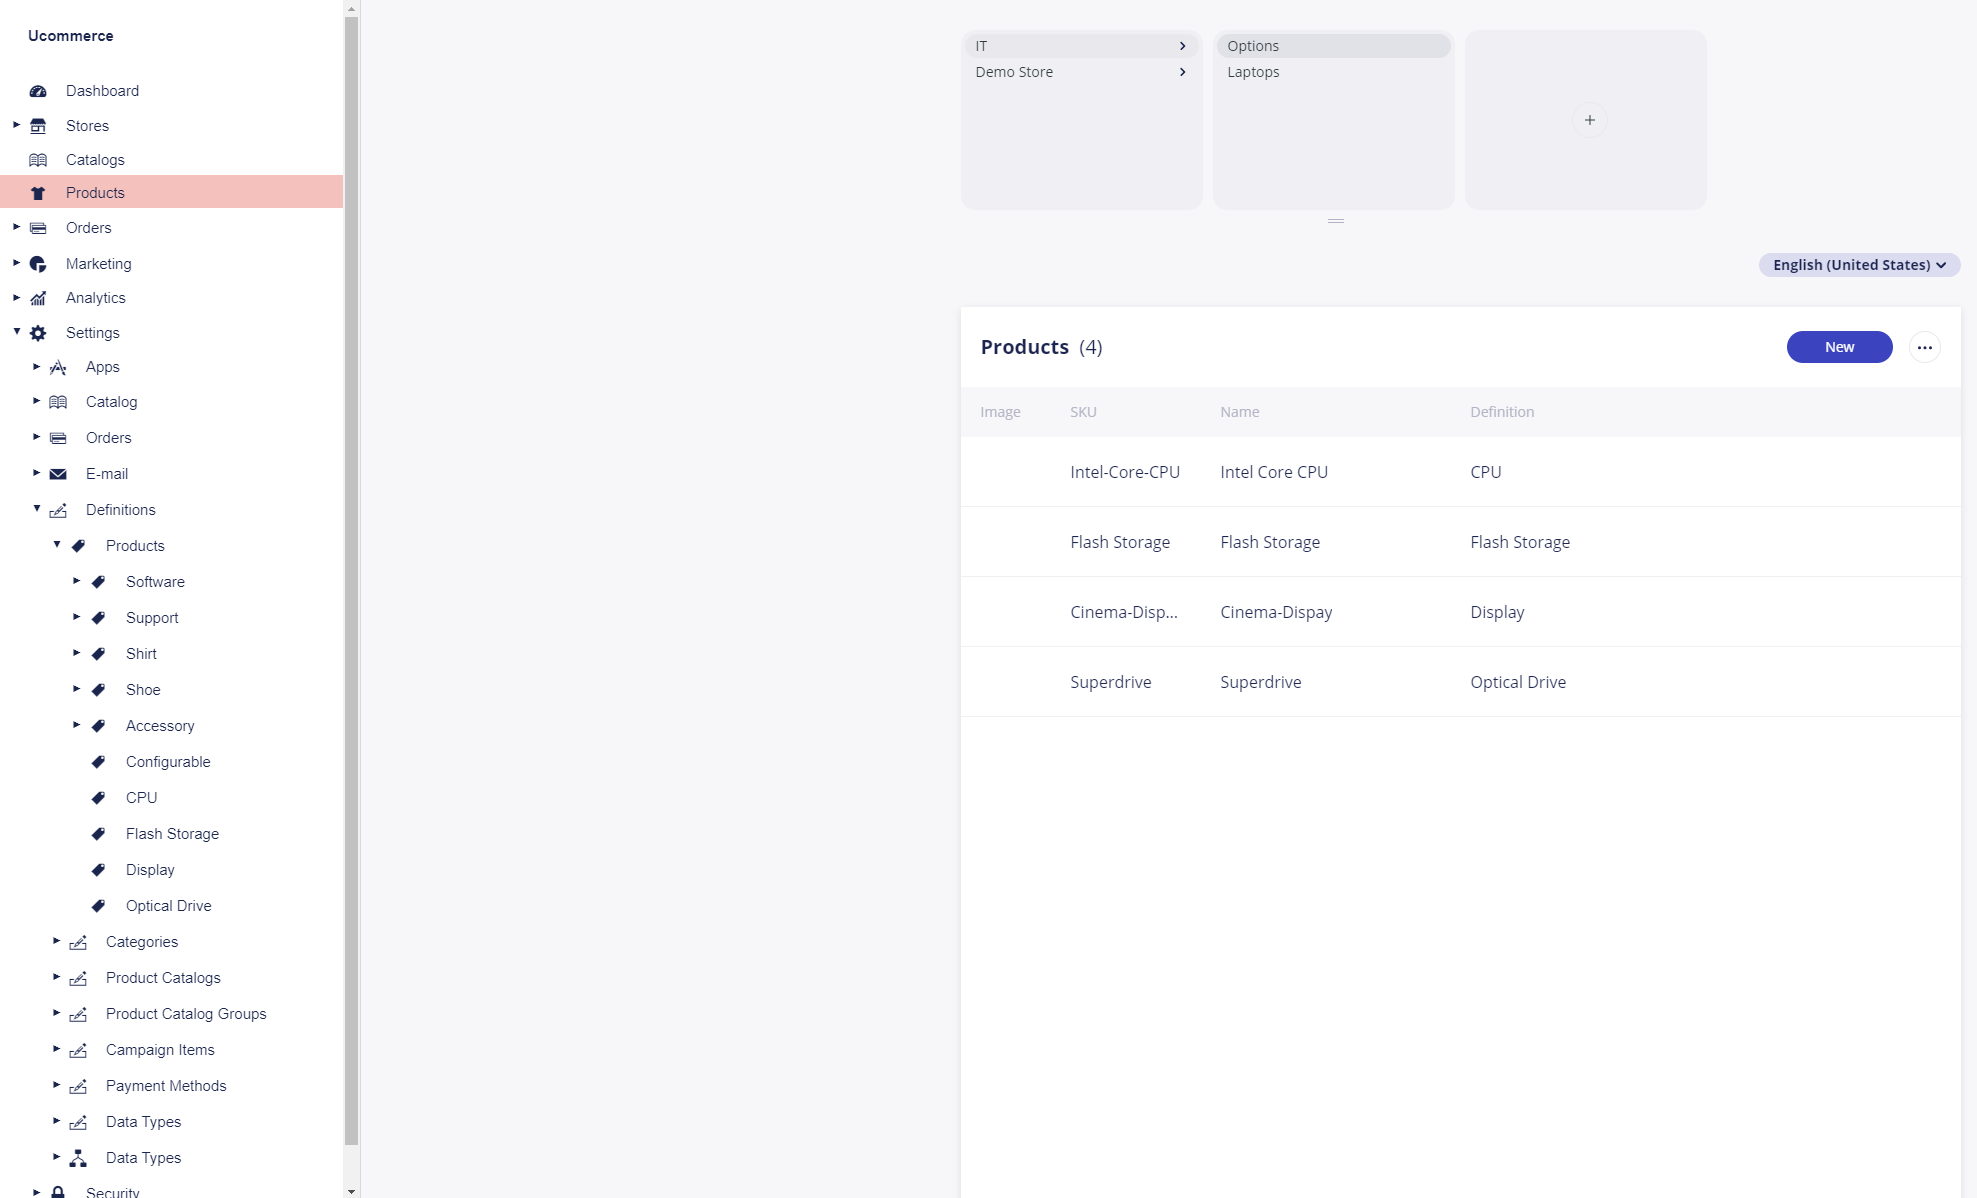Click the Software tag icon

point(98,582)
